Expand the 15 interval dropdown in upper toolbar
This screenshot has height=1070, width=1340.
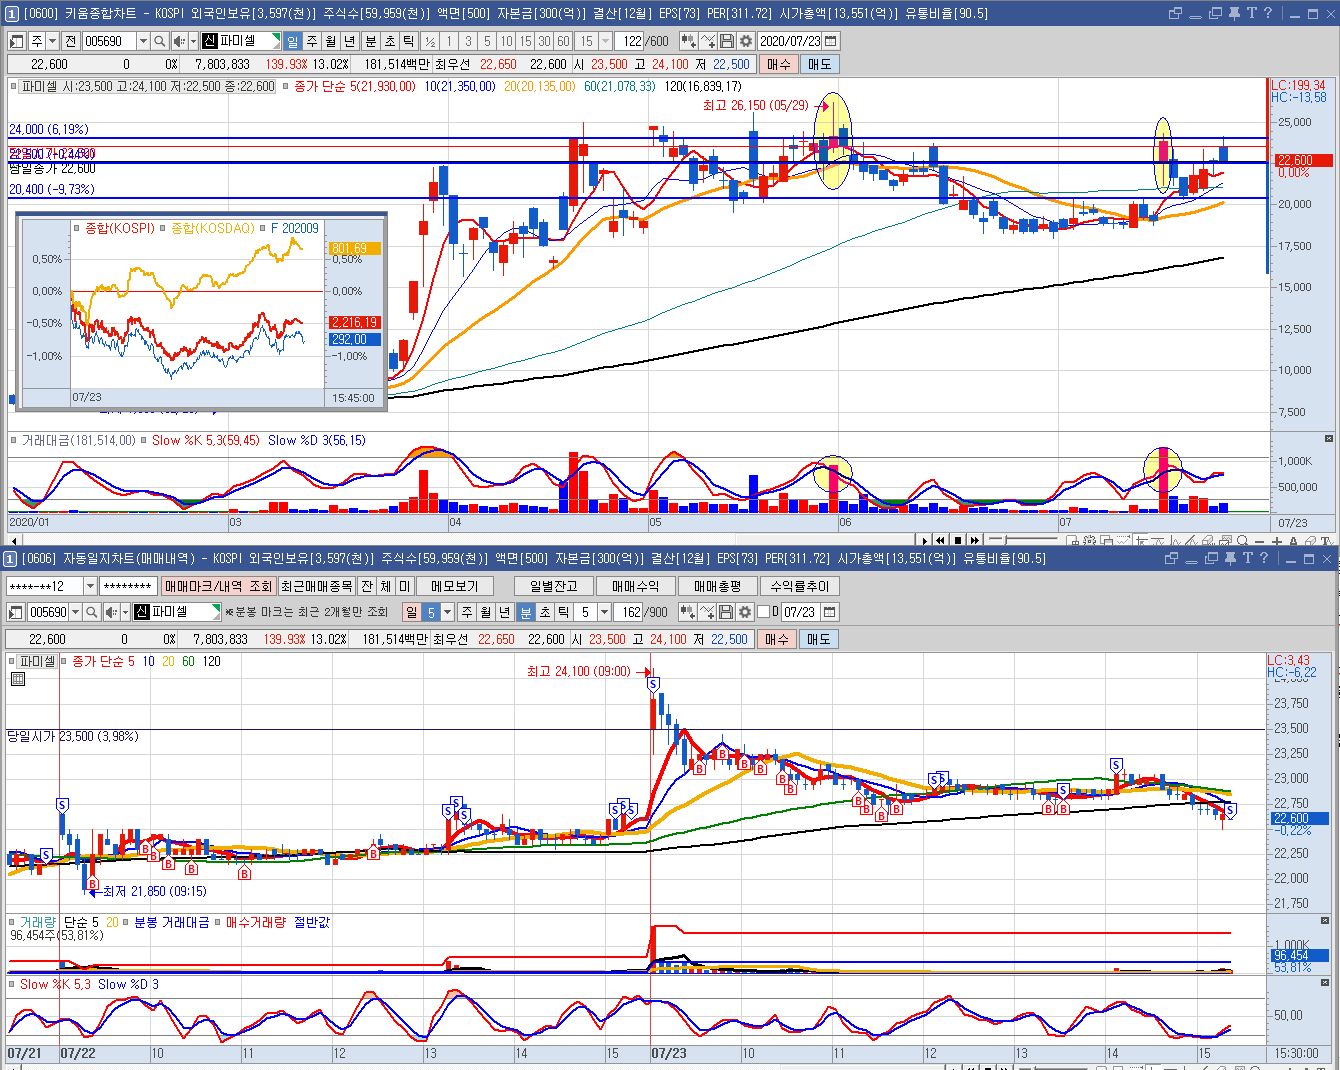click(x=605, y=41)
